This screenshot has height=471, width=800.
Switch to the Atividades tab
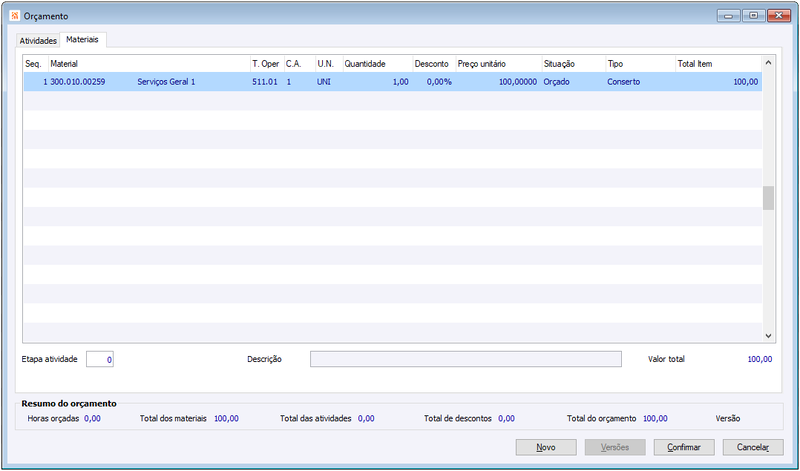tap(38, 41)
